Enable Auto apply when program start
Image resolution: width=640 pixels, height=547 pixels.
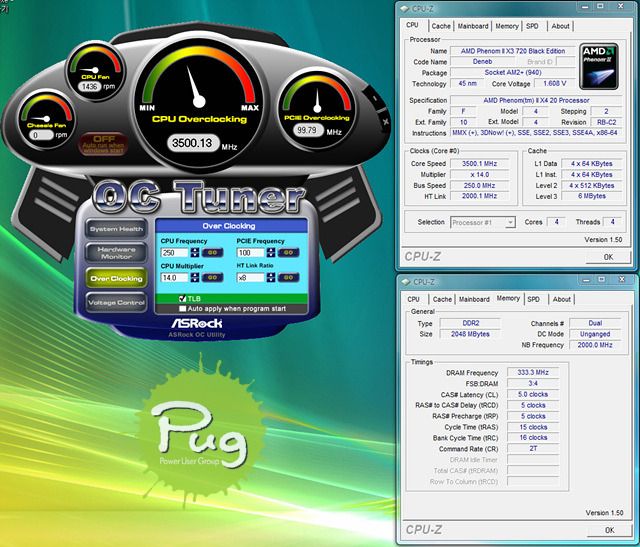coord(182,309)
